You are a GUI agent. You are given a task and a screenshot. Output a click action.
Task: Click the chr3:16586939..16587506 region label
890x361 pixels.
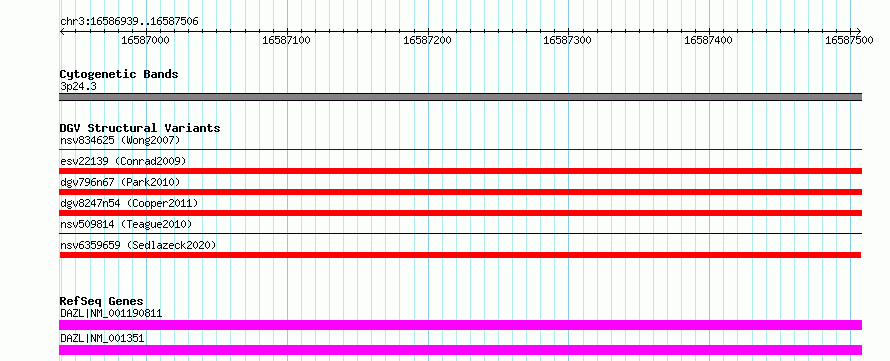point(129,21)
